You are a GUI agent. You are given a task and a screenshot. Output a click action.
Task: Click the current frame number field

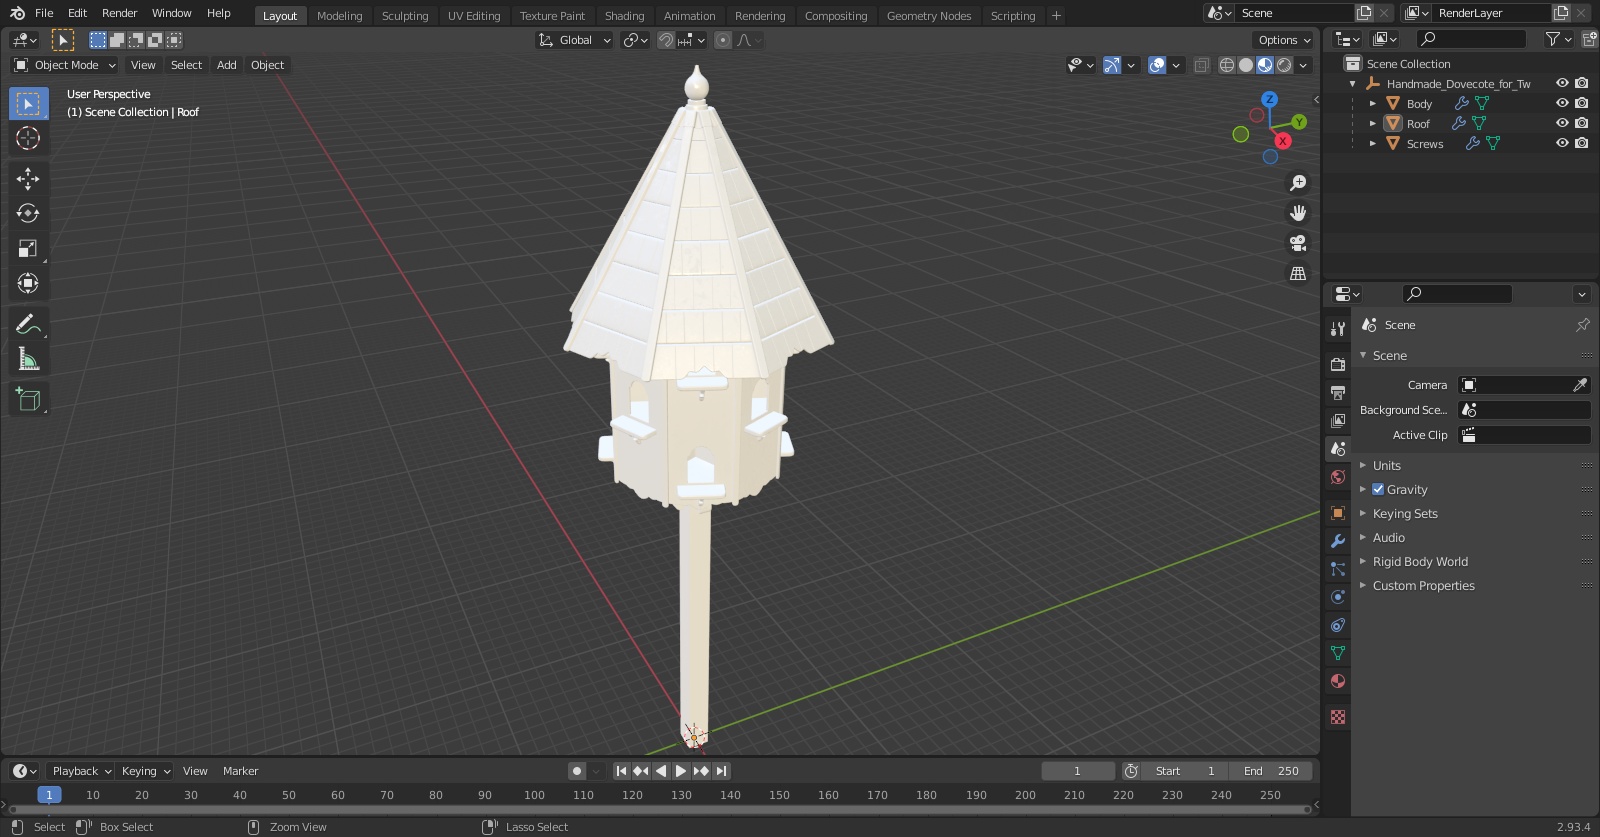click(x=1077, y=771)
